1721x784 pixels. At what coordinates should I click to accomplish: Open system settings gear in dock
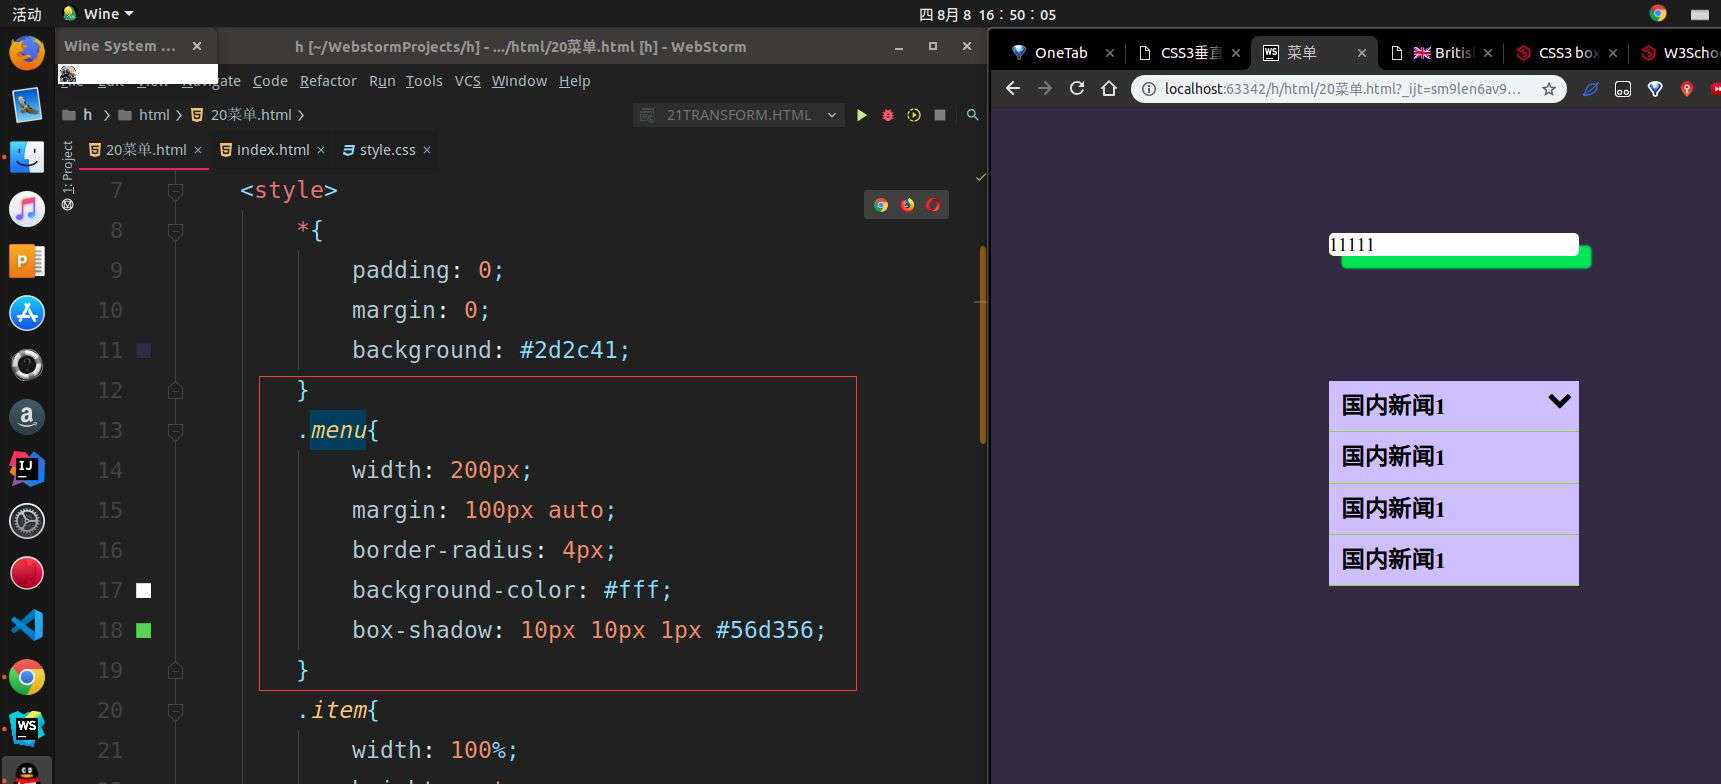tap(27, 521)
